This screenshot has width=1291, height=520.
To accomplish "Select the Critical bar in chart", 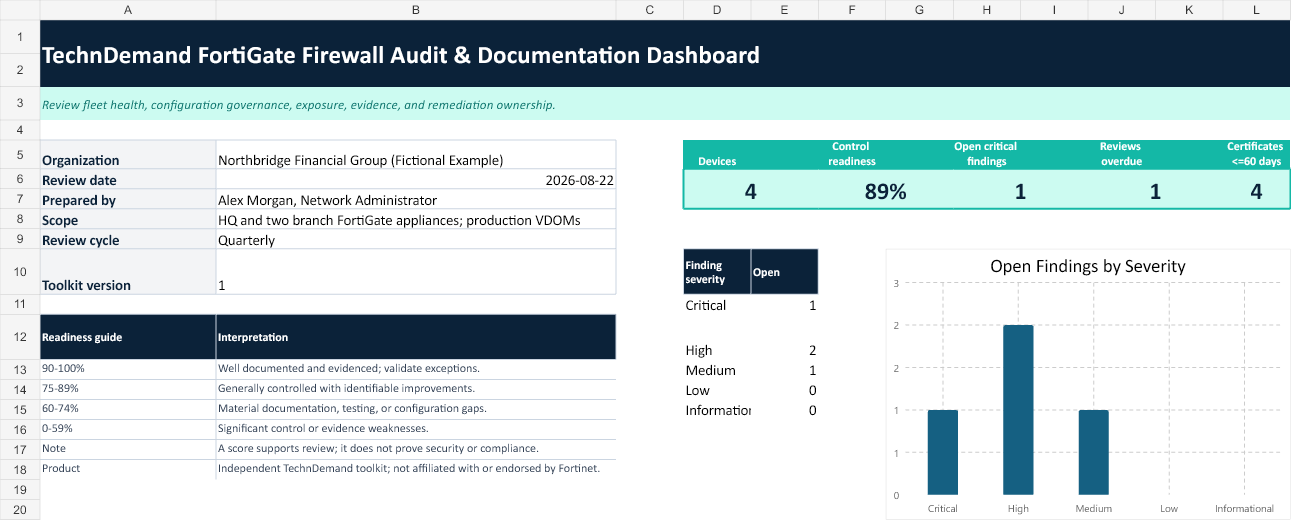I will [x=942, y=452].
